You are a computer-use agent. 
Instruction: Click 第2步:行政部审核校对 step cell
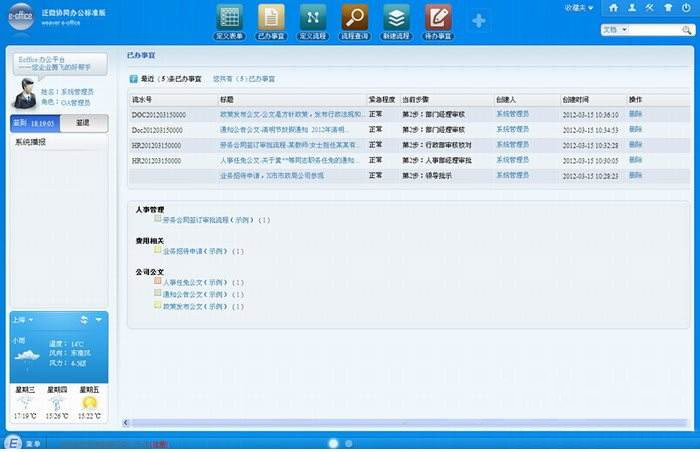pyautogui.click(x=437, y=145)
